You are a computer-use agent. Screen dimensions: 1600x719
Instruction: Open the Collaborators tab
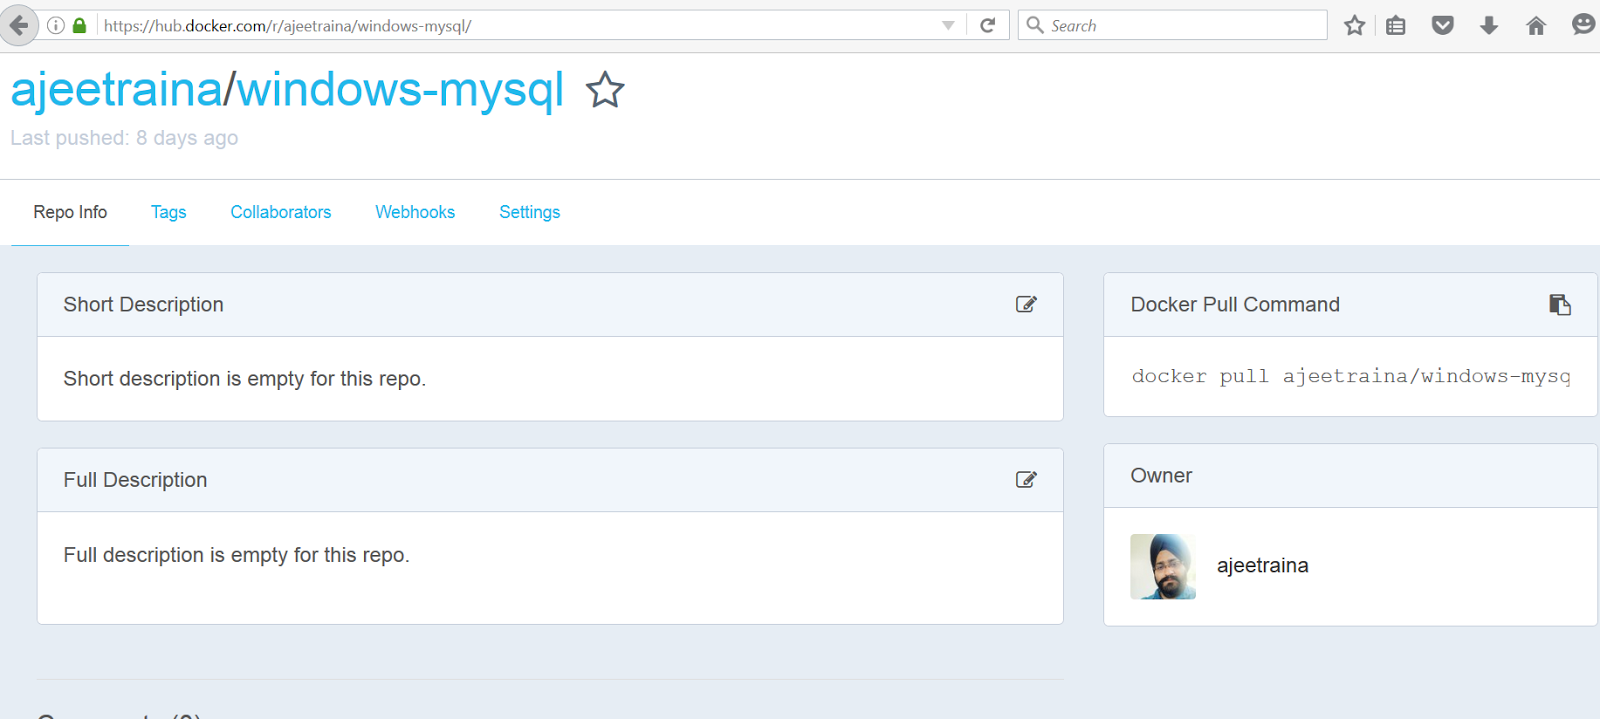281,212
